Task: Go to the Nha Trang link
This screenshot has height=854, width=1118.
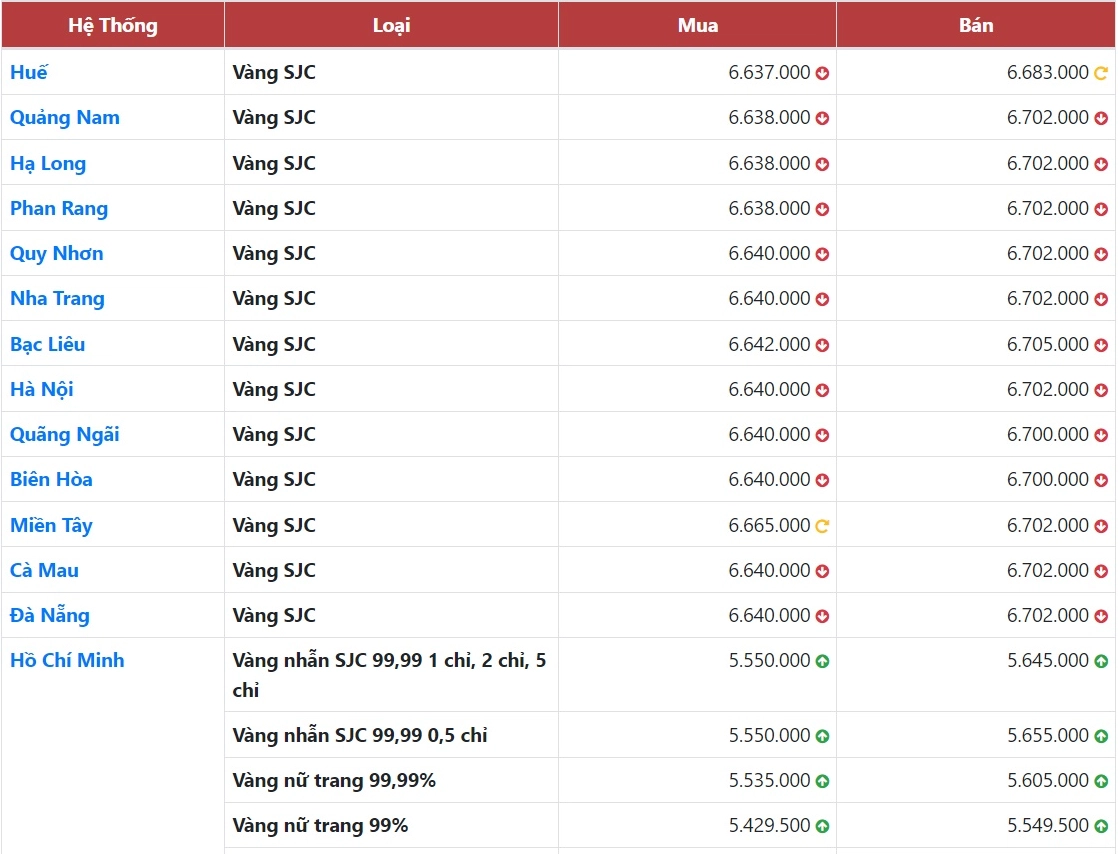Action: pos(57,299)
